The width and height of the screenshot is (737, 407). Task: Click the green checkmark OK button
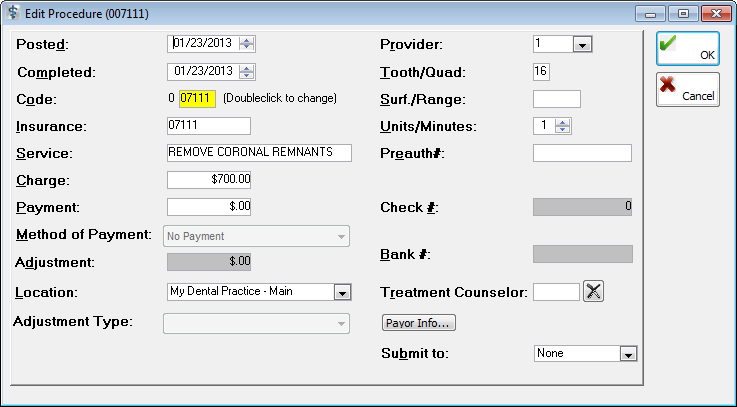click(x=688, y=48)
